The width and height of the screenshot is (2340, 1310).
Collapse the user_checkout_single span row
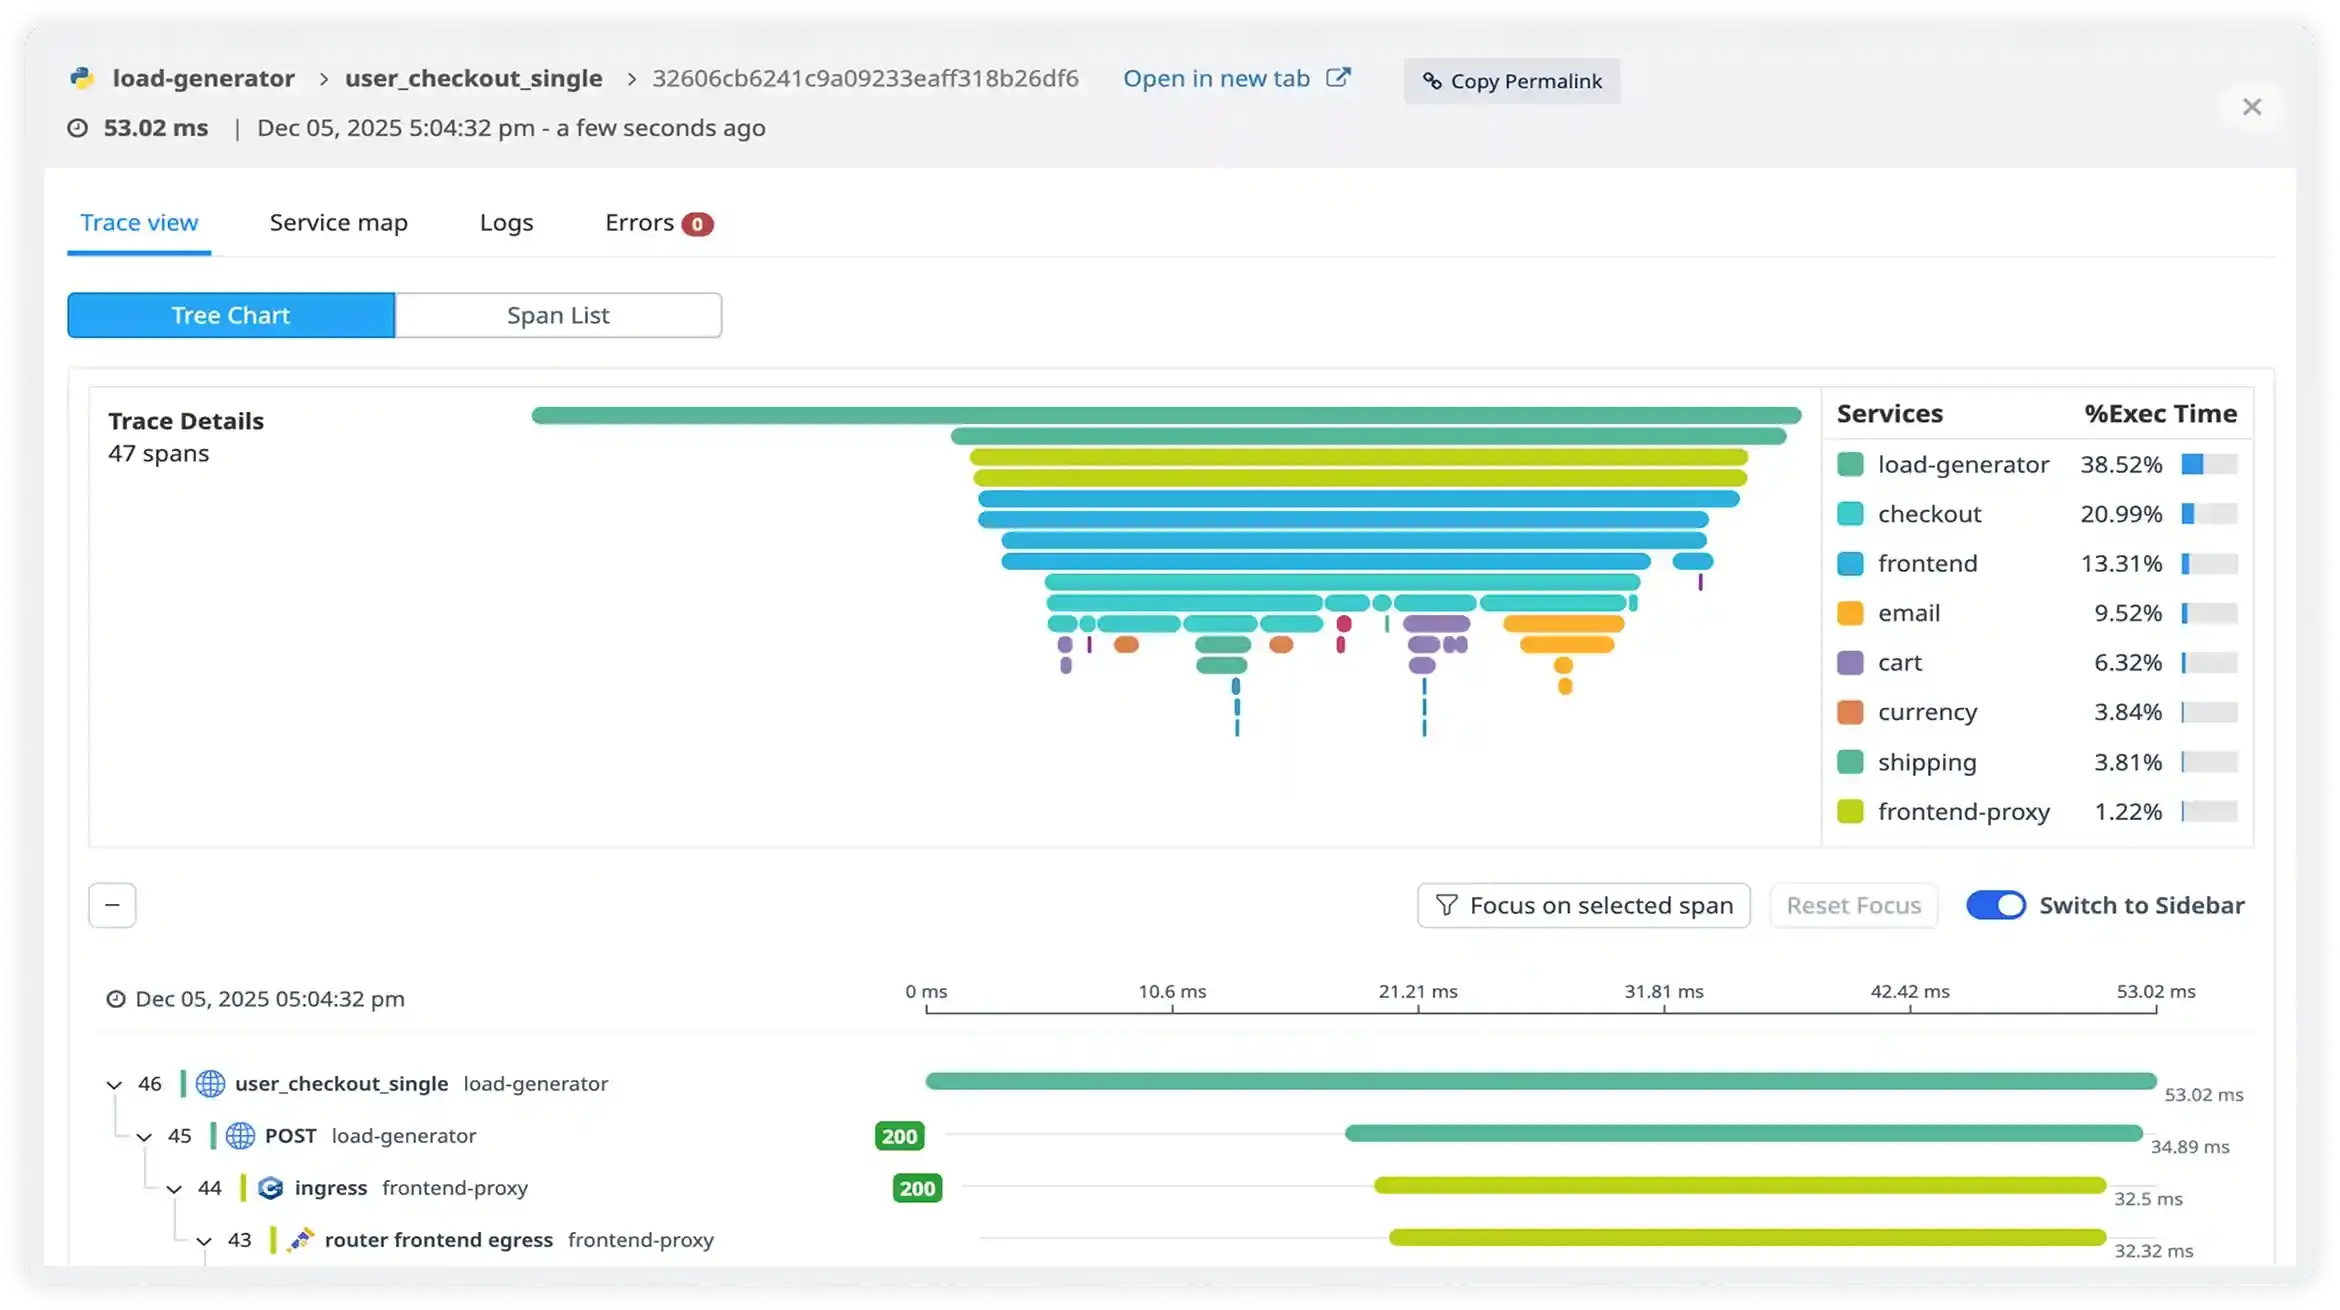[113, 1084]
